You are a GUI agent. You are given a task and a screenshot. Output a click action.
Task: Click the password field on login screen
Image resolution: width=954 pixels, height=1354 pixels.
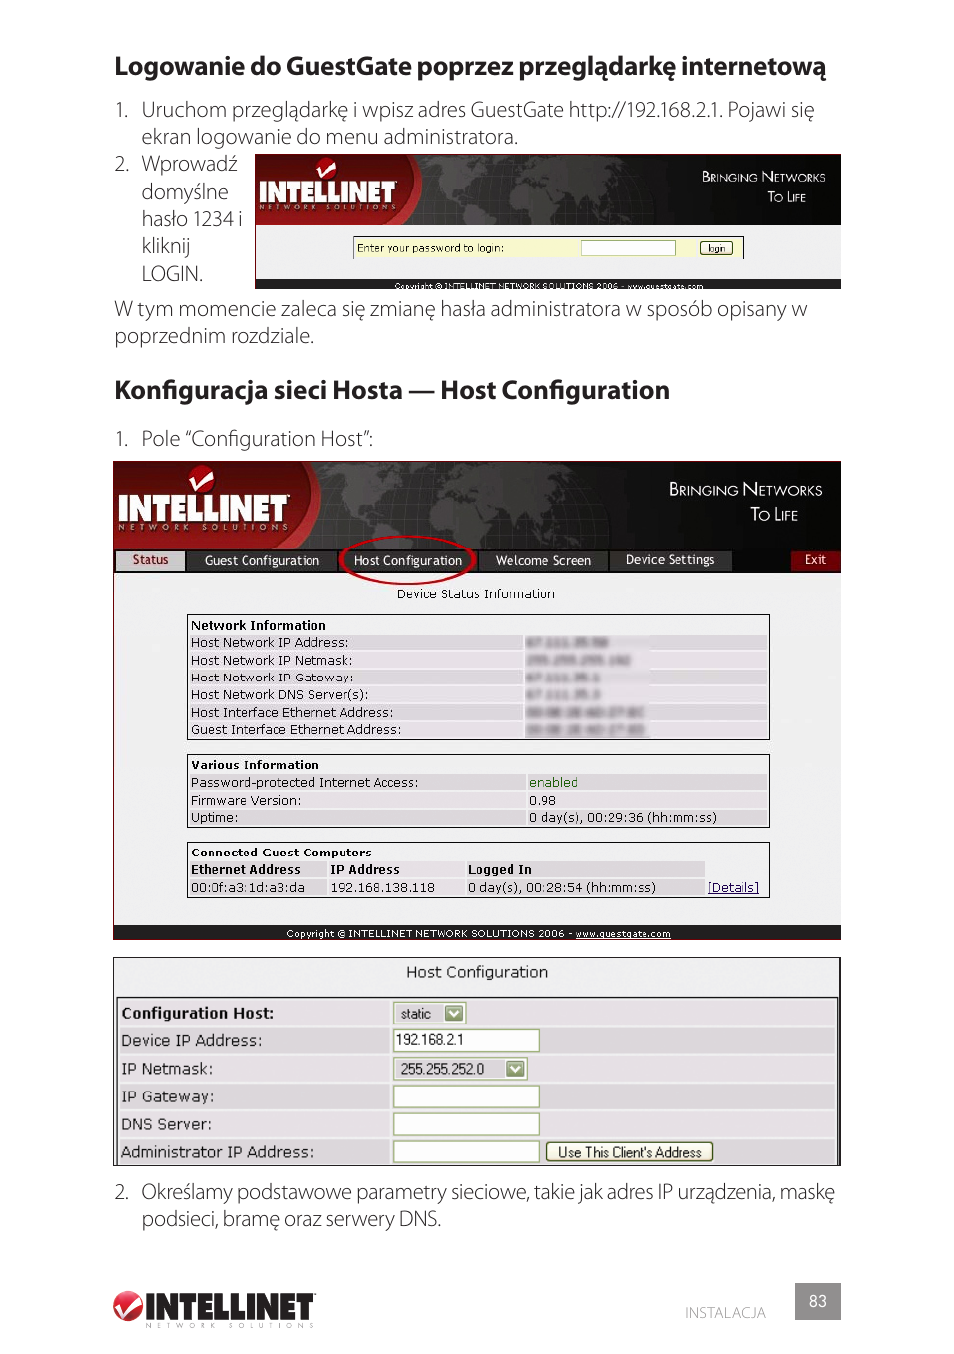pos(628,248)
